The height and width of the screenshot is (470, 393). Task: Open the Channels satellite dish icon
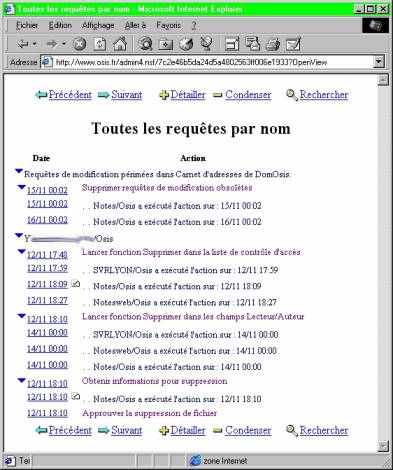coord(206,44)
